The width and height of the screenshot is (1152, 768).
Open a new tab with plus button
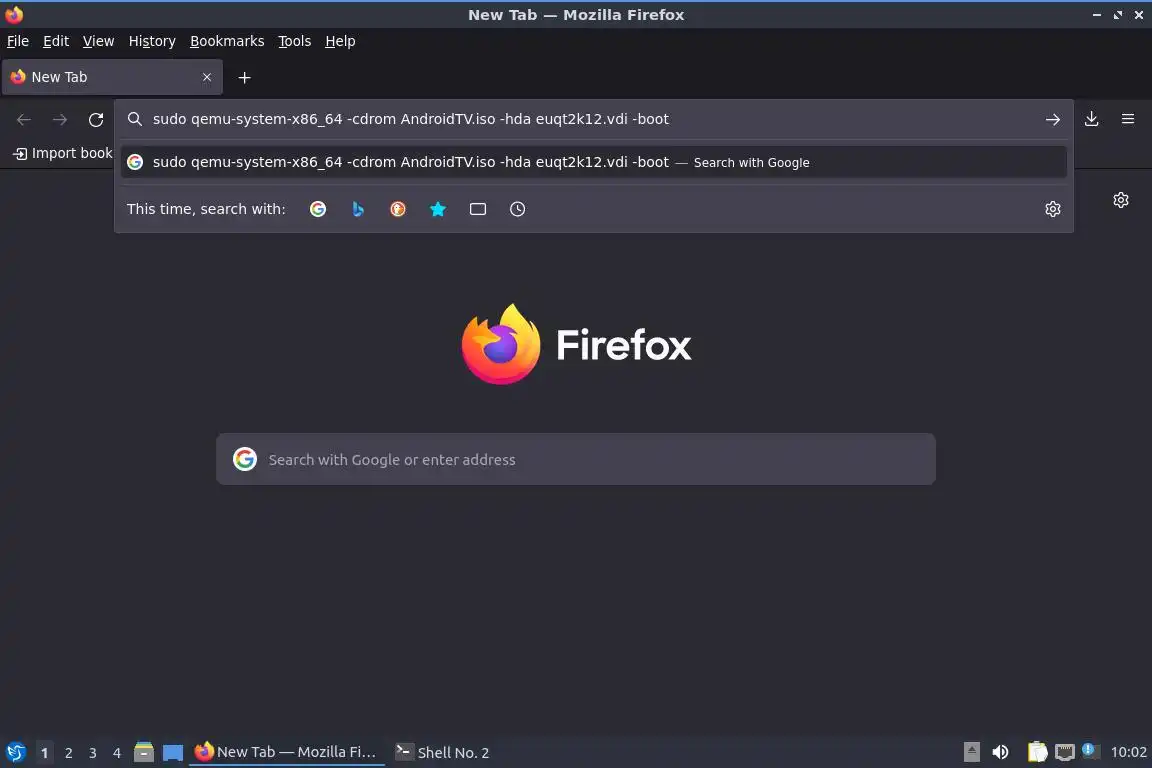(x=245, y=78)
